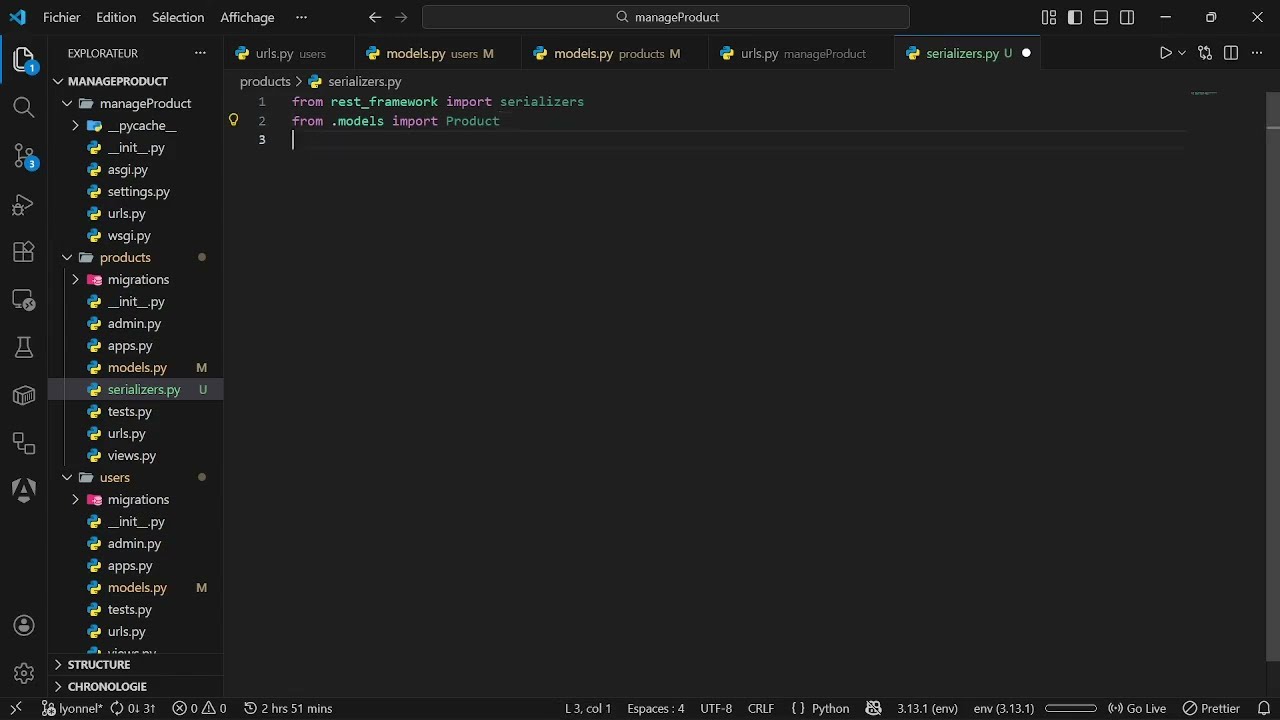Click the open changes compare icon
1280x720 pixels.
coord(1205,53)
